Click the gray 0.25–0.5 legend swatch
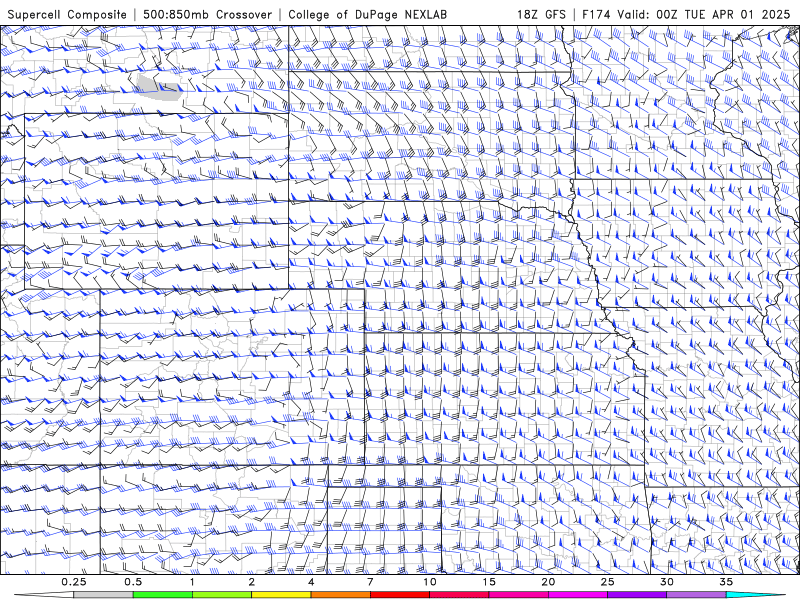800x600 pixels. 103,595
